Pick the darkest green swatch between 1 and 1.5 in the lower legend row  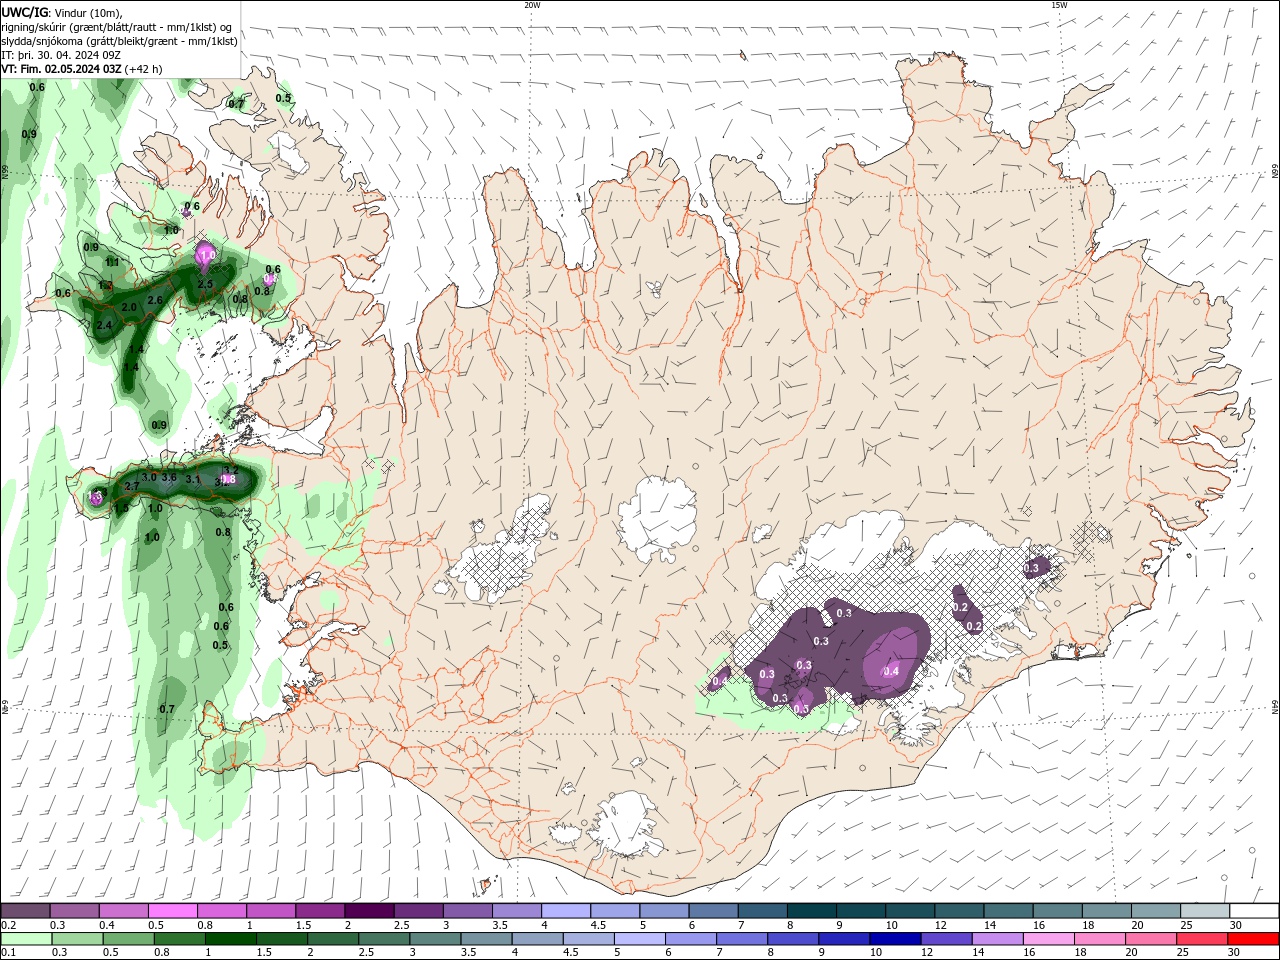[x=233, y=939]
